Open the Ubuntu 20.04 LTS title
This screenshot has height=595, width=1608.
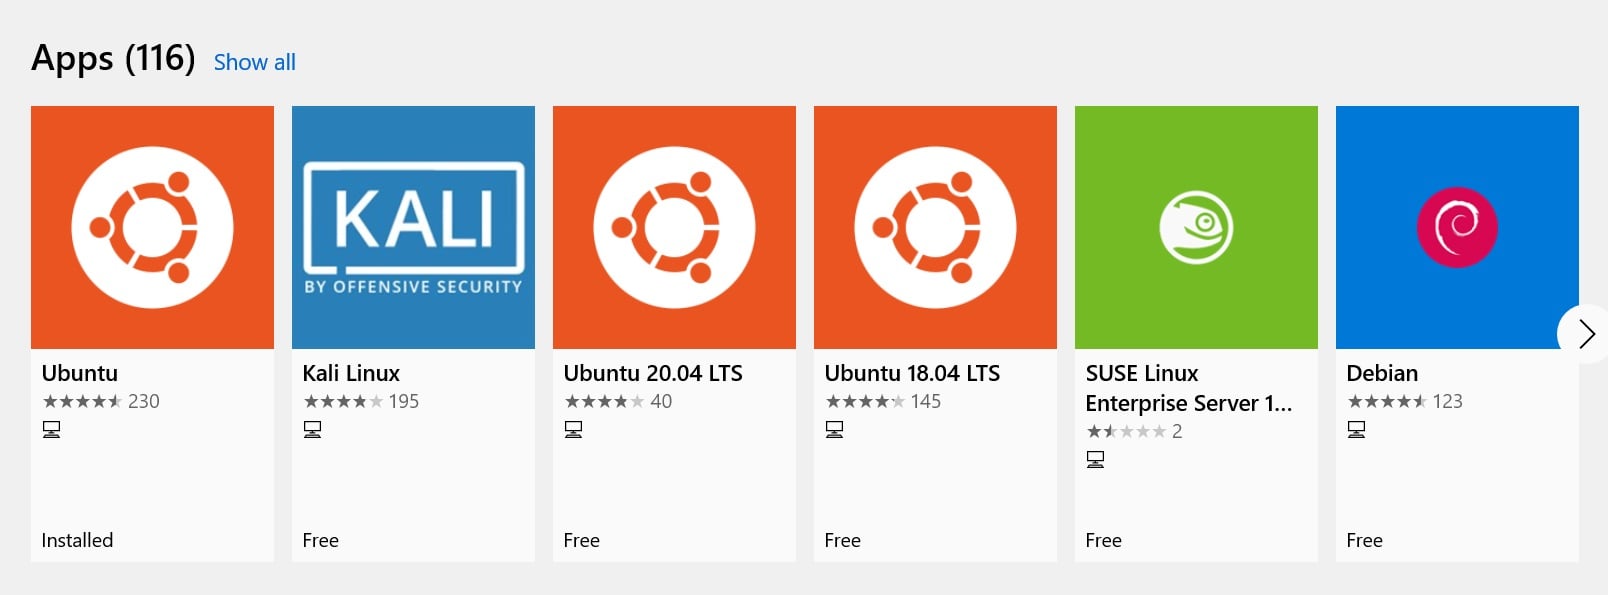[653, 373]
